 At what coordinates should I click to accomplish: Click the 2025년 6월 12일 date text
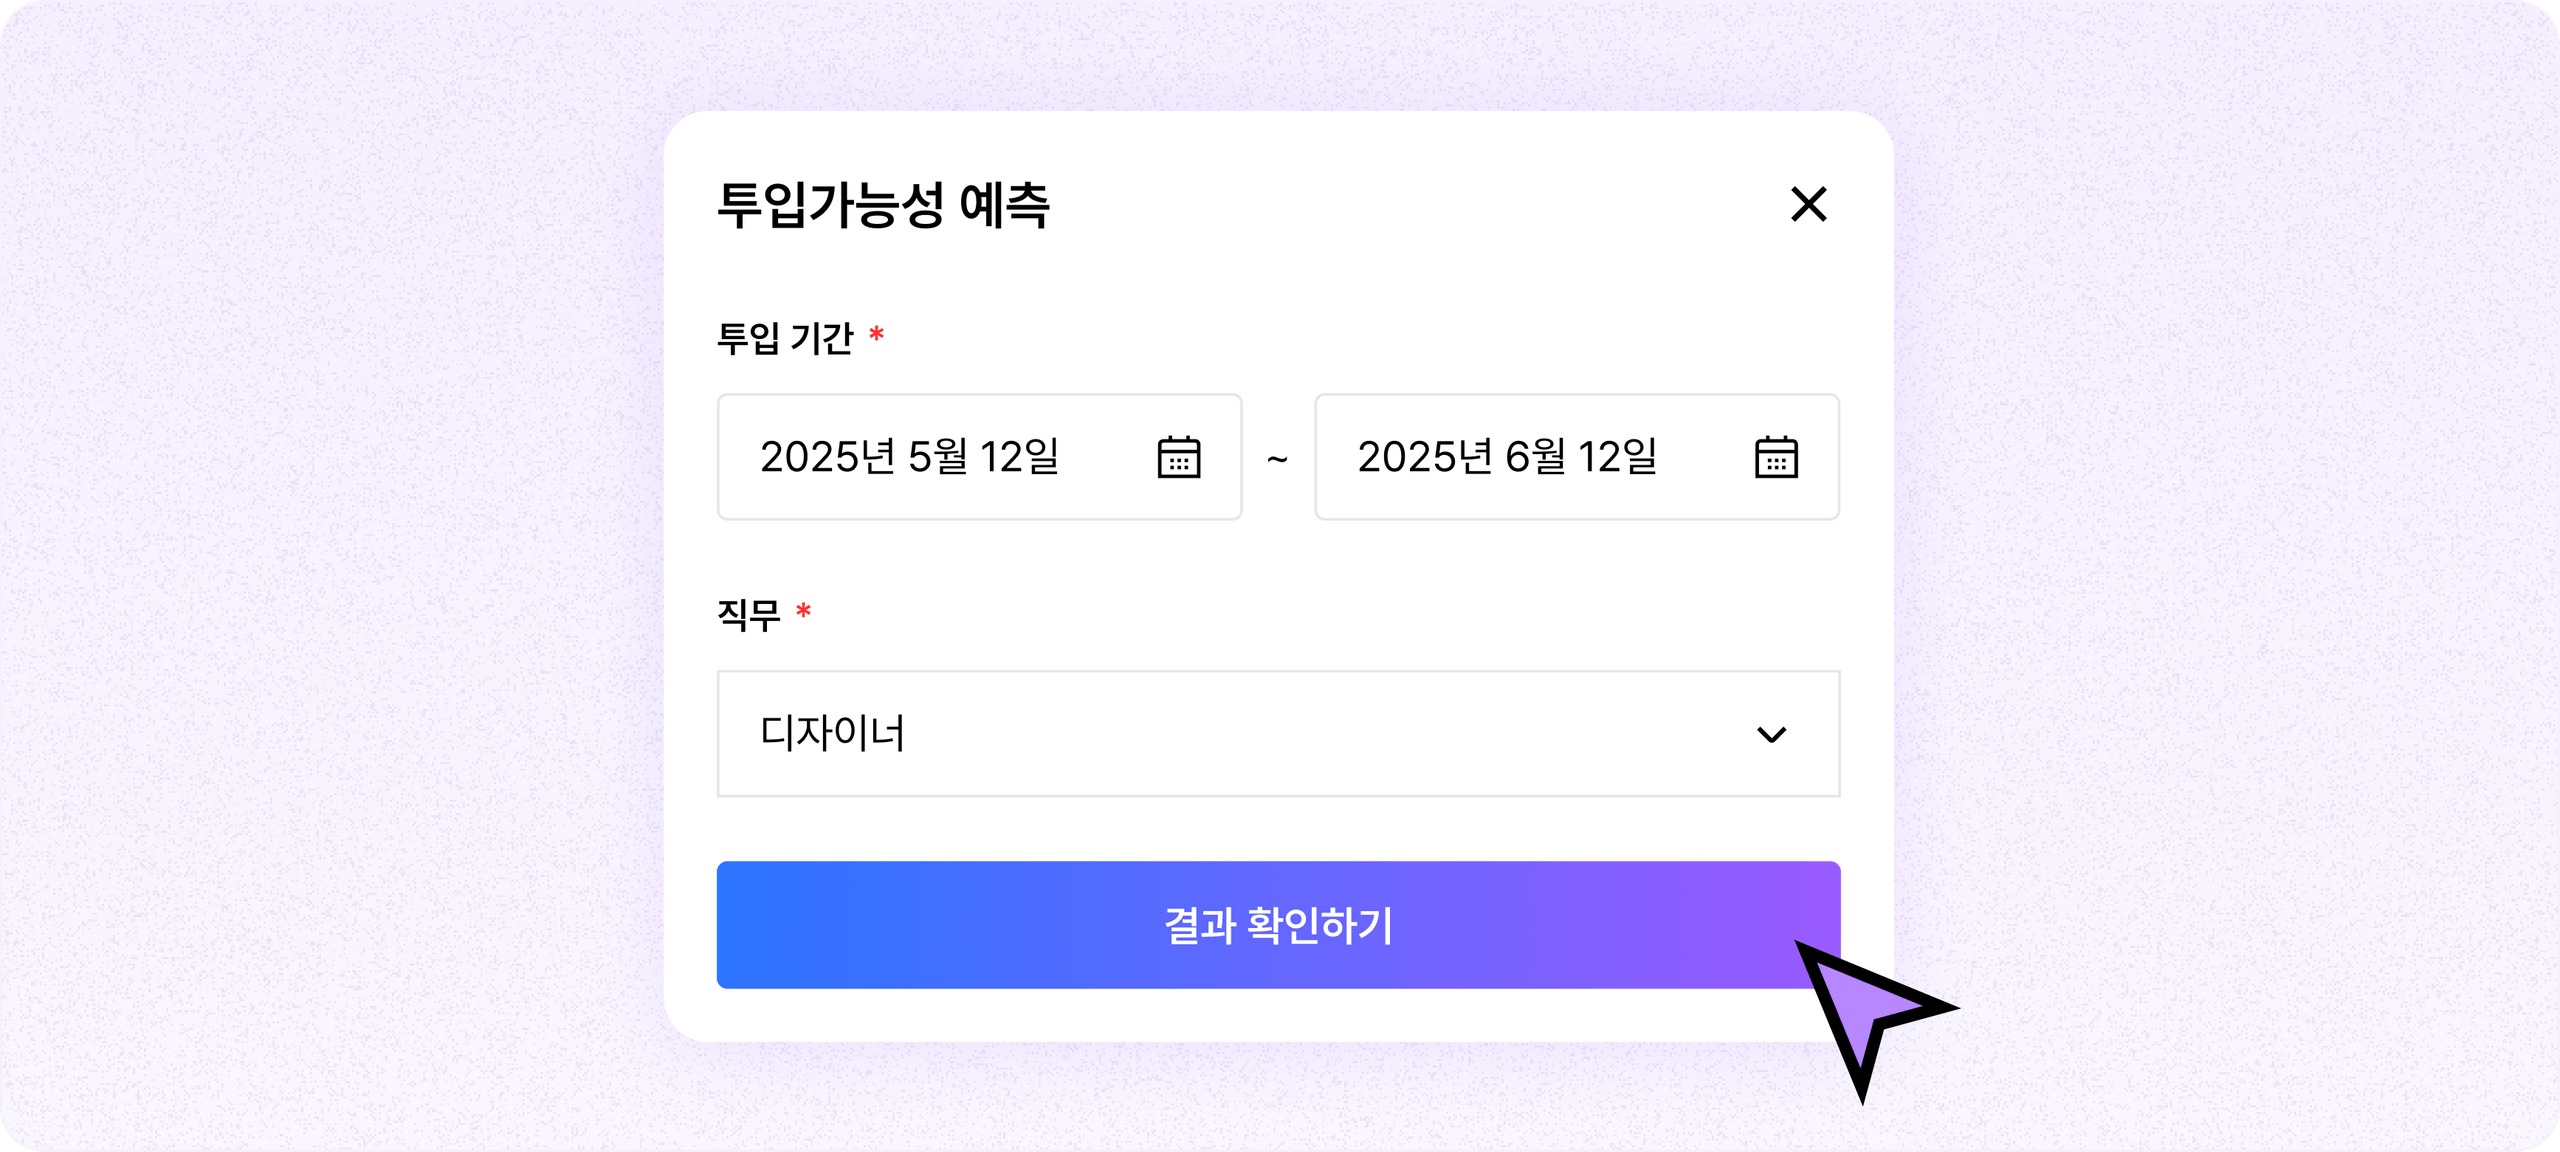click(1506, 457)
